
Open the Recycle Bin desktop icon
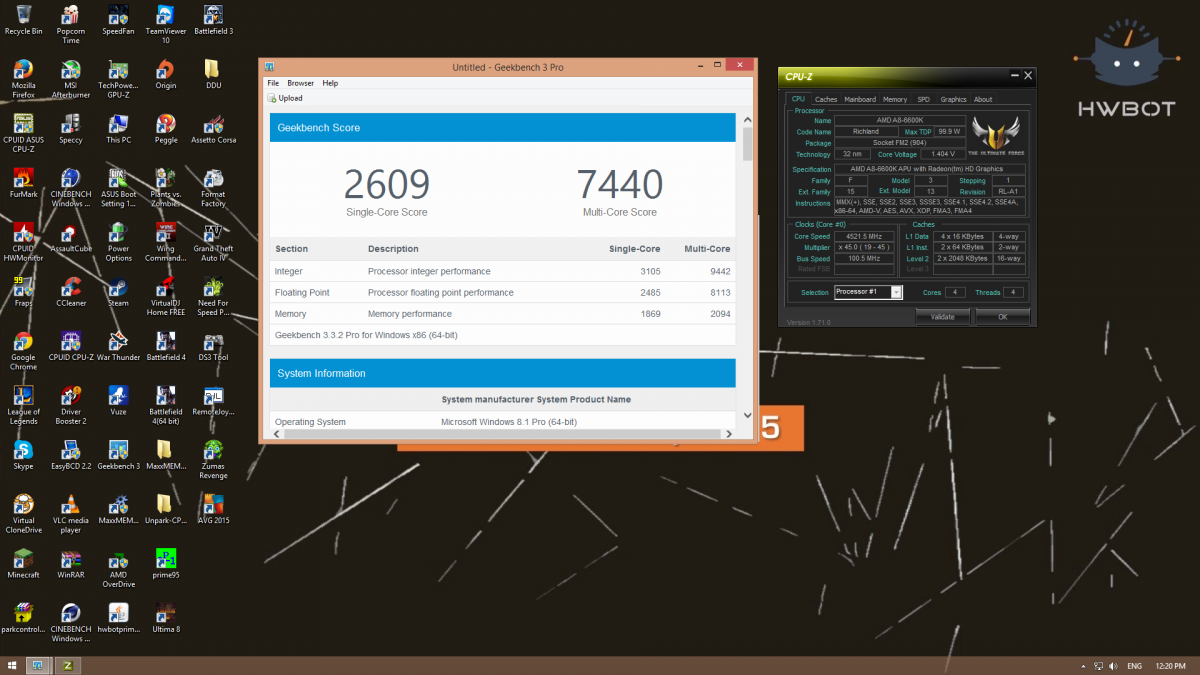click(x=23, y=20)
